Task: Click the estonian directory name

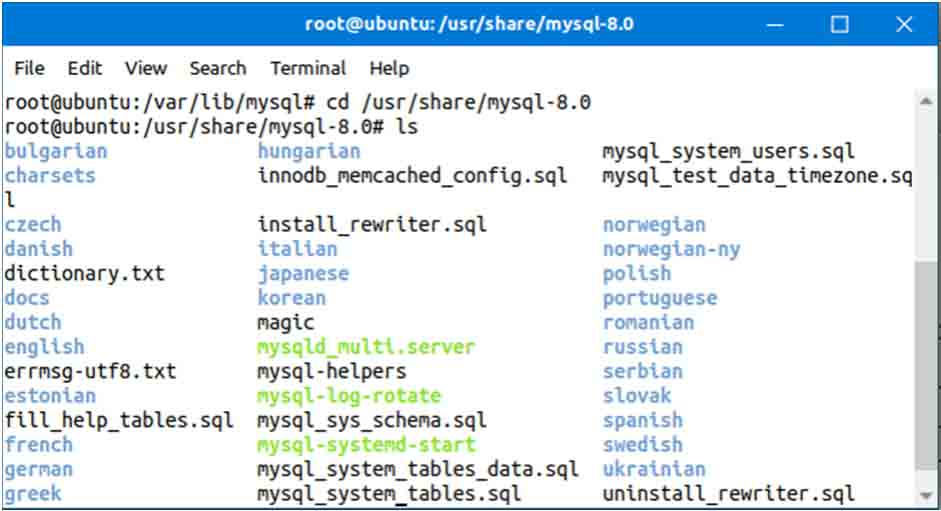Action: click(x=50, y=396)
